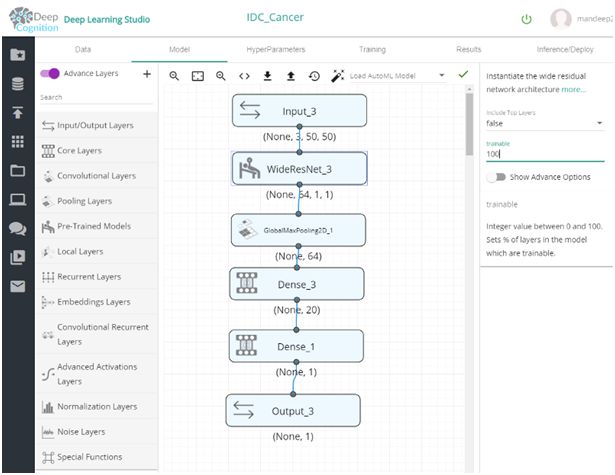Click the fit-to-screen icon in canvas toolbar
Image resolution: width=615 pixels, height=475 pixels.
(197, 76)
